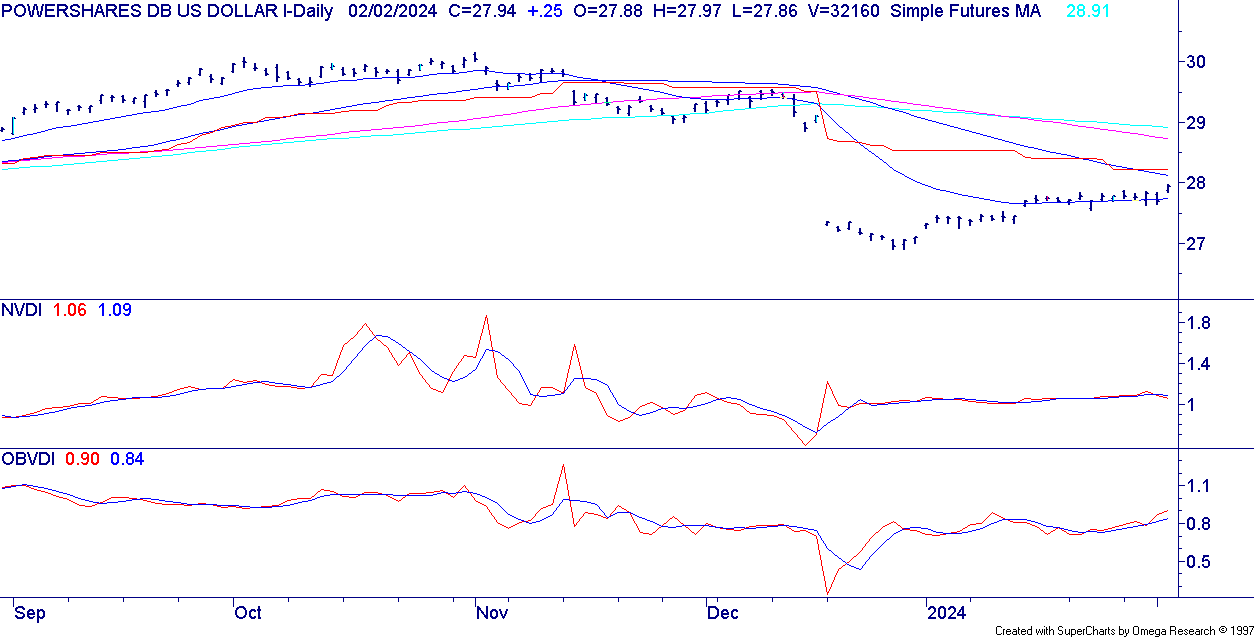Click the "Nov" month label on the time axis

pyautogui.click(x=491, y=611)
